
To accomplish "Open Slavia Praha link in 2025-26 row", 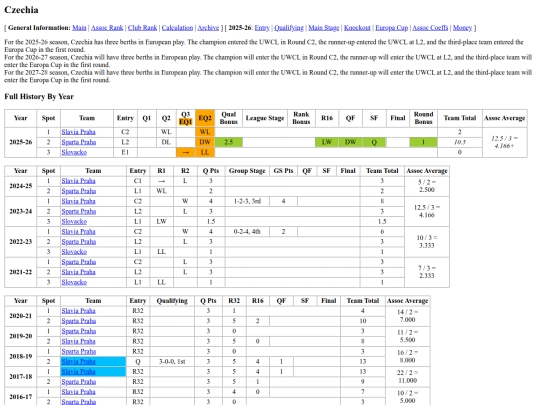I will tap(79, 132).
